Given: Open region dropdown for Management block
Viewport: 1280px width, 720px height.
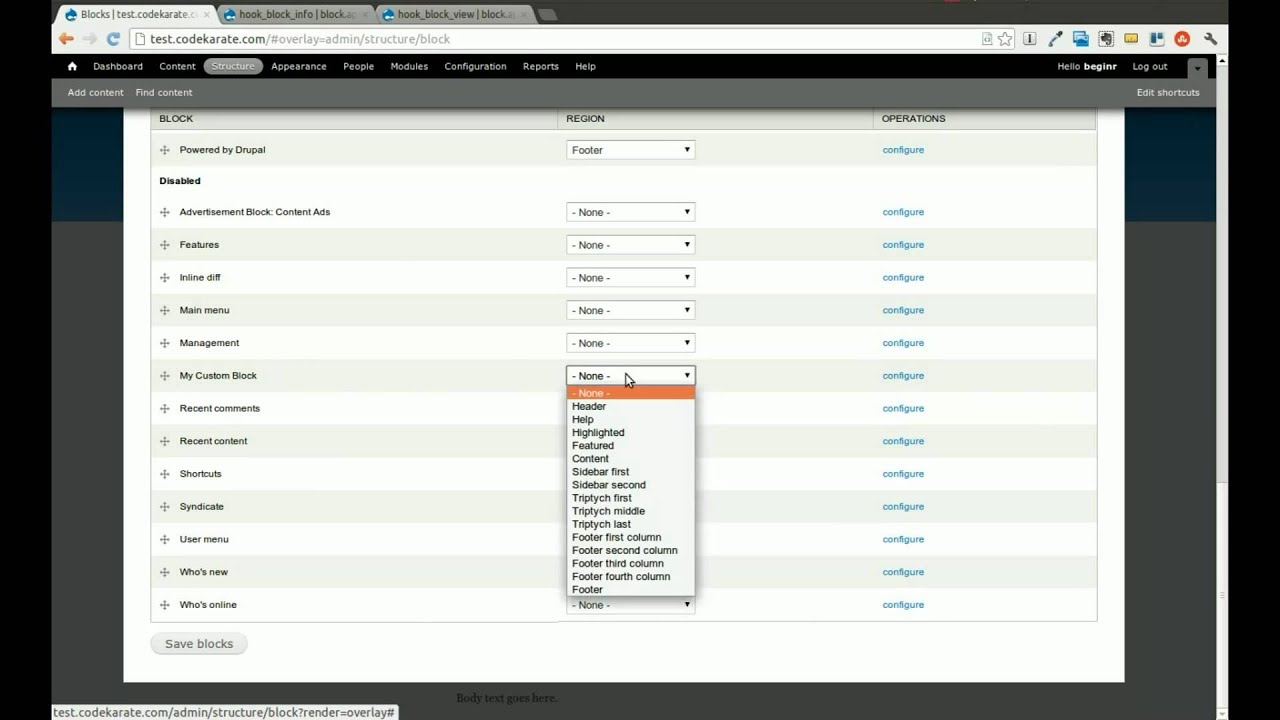Looking at the screenshot, I should pyautogui.click(x=630, y=343).
